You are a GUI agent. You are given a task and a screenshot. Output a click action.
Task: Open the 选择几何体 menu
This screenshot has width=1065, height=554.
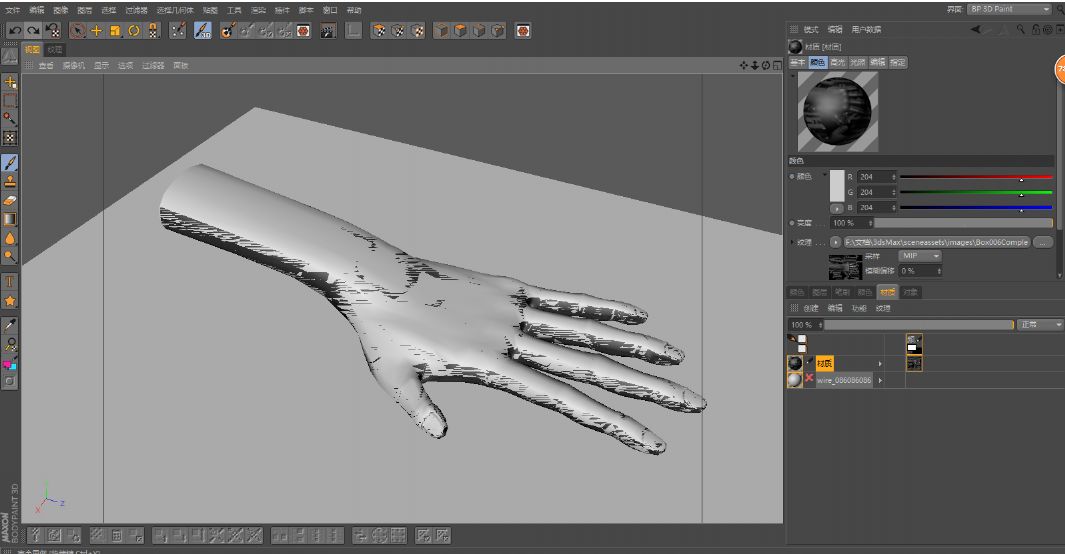tap(175, 10)
